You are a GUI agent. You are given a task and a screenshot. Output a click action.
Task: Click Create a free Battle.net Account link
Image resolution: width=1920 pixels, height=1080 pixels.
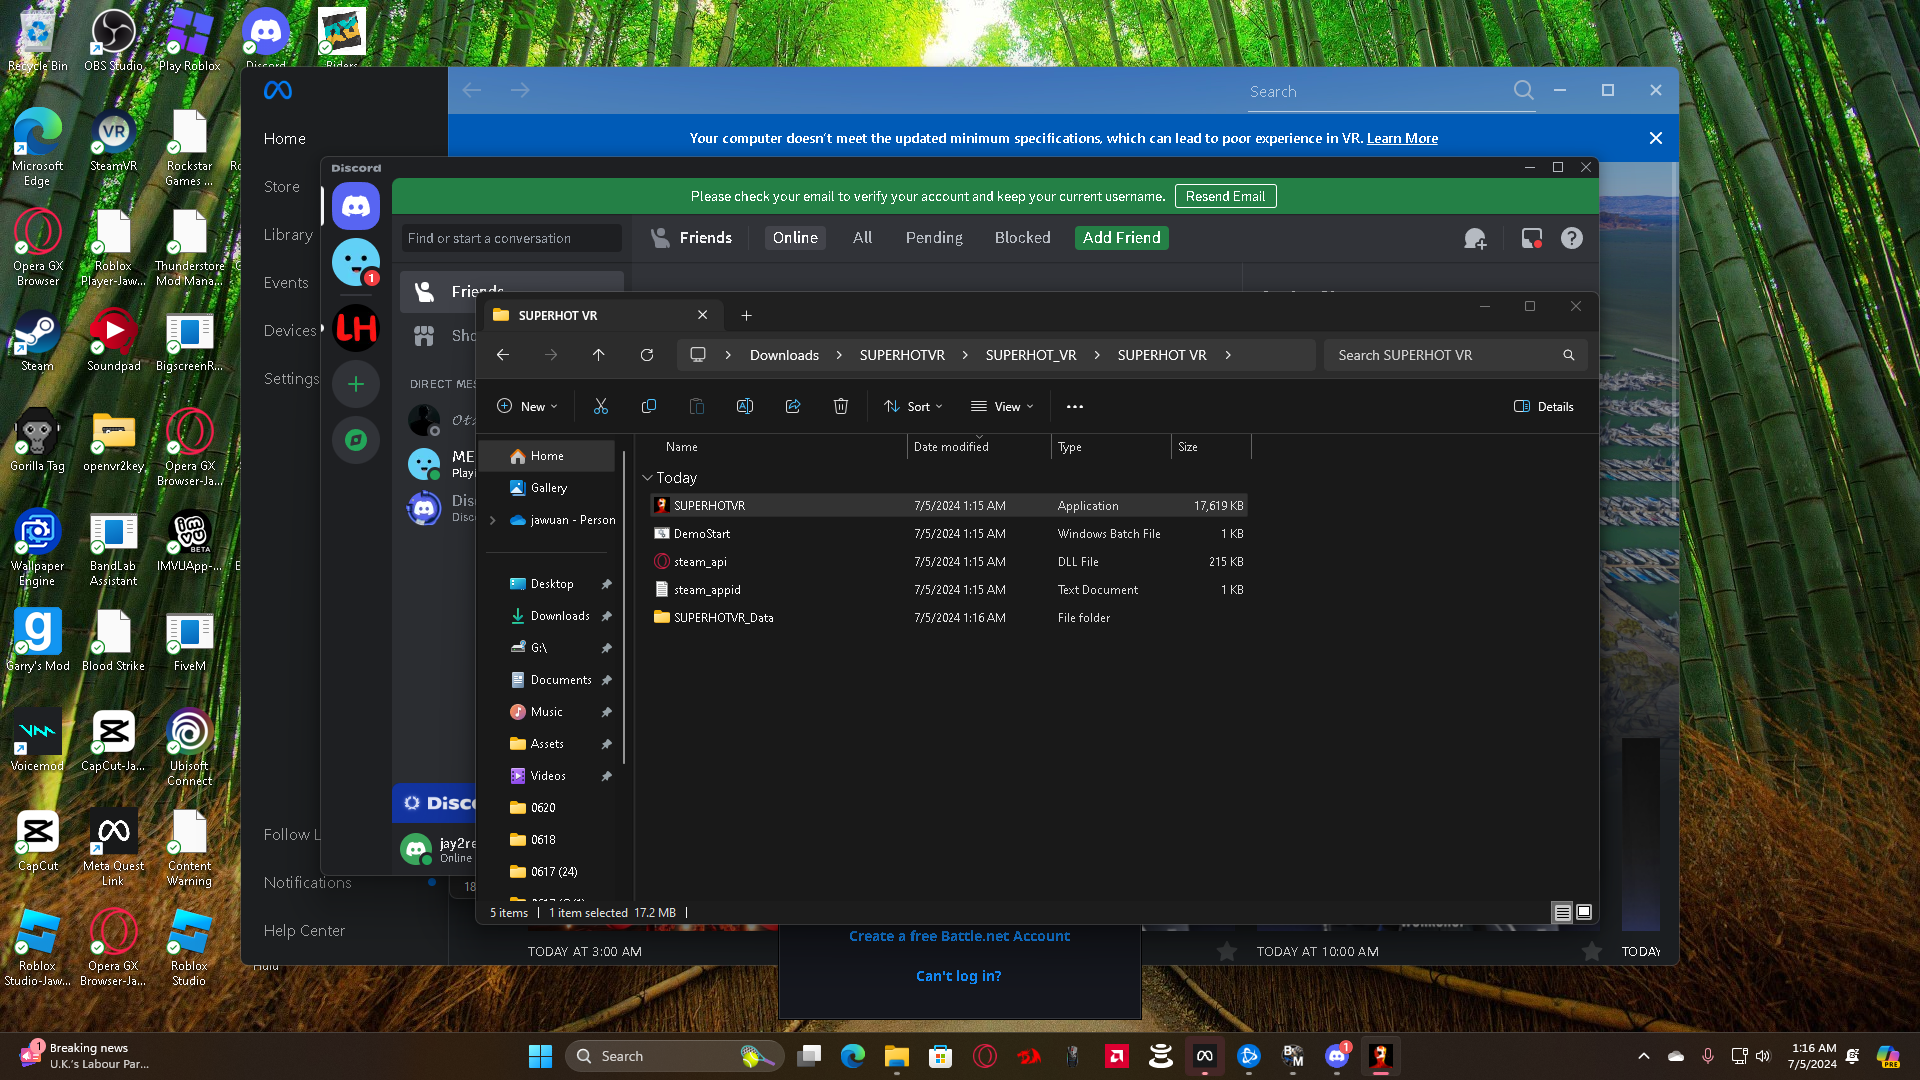pyautogui.click(x=959, y=936)
